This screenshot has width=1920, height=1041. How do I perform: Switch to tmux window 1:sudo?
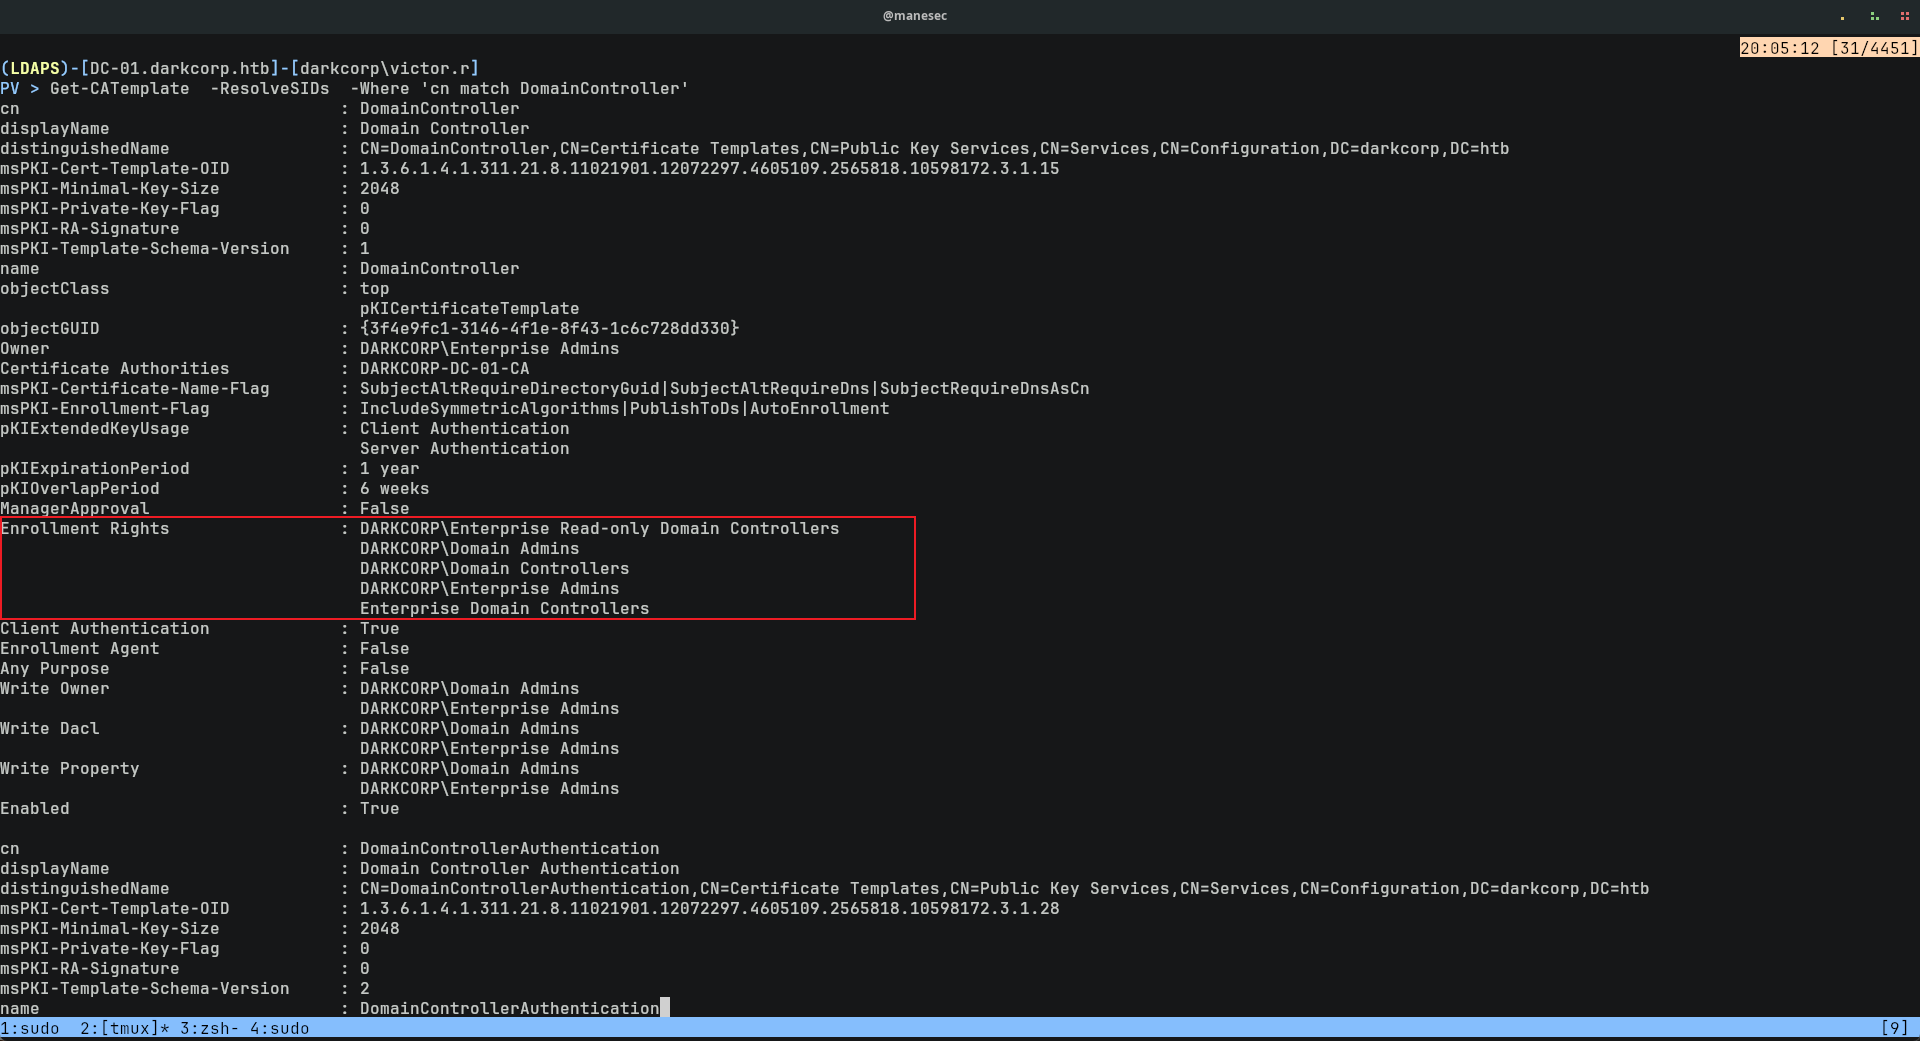(x=30, y=1028)
